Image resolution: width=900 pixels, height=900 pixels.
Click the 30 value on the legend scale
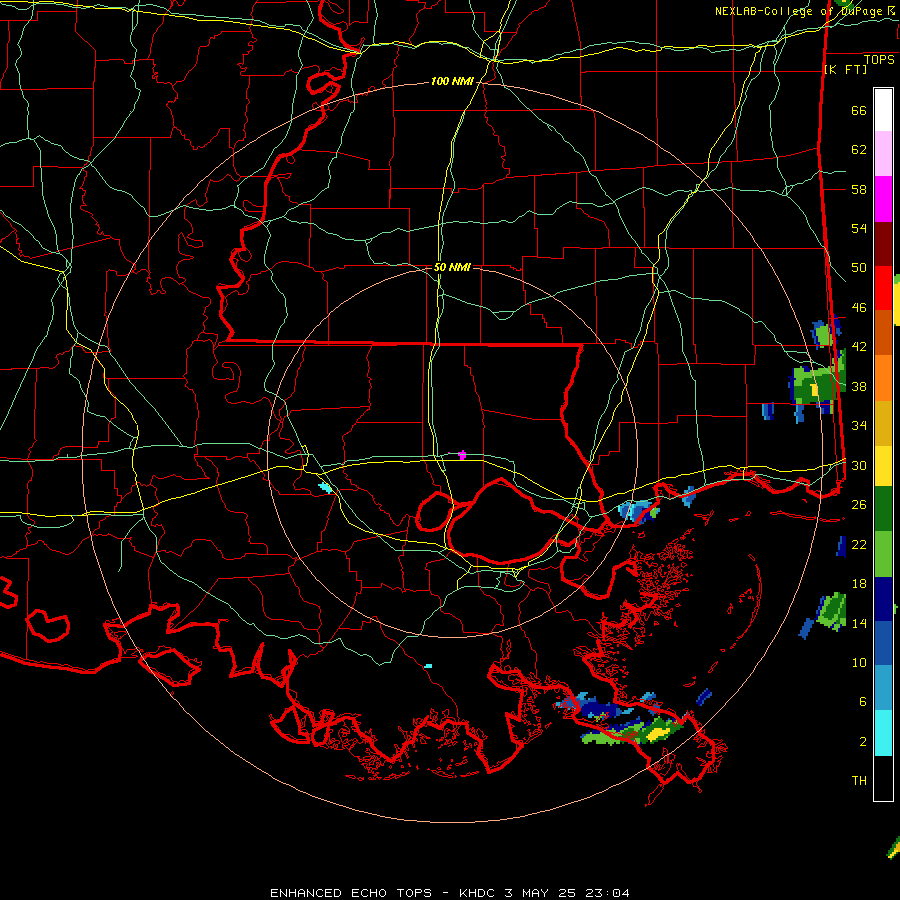coord(859,465)
